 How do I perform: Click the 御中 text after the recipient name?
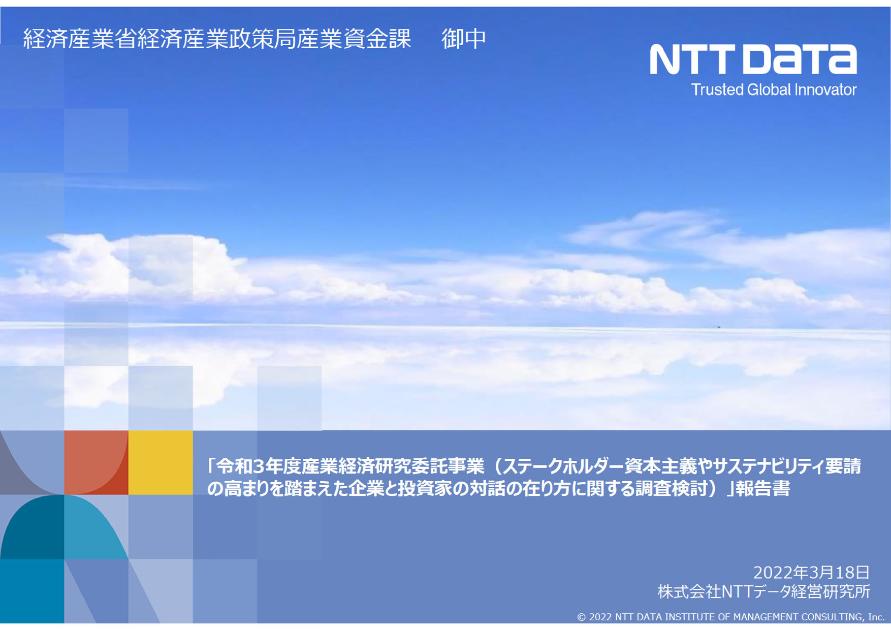pyautogui.click(x=460, y=42)
